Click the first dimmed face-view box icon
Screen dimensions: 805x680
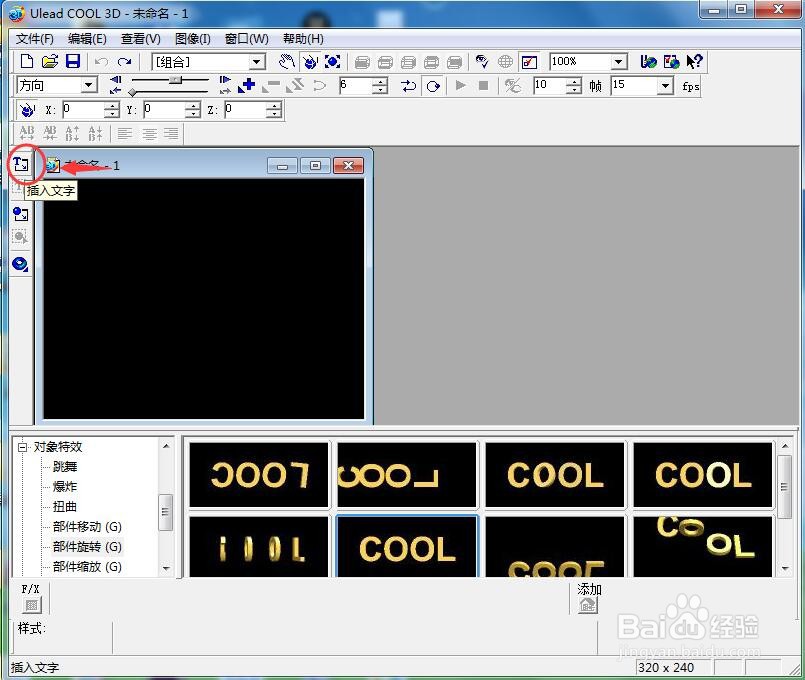point(362,63)
